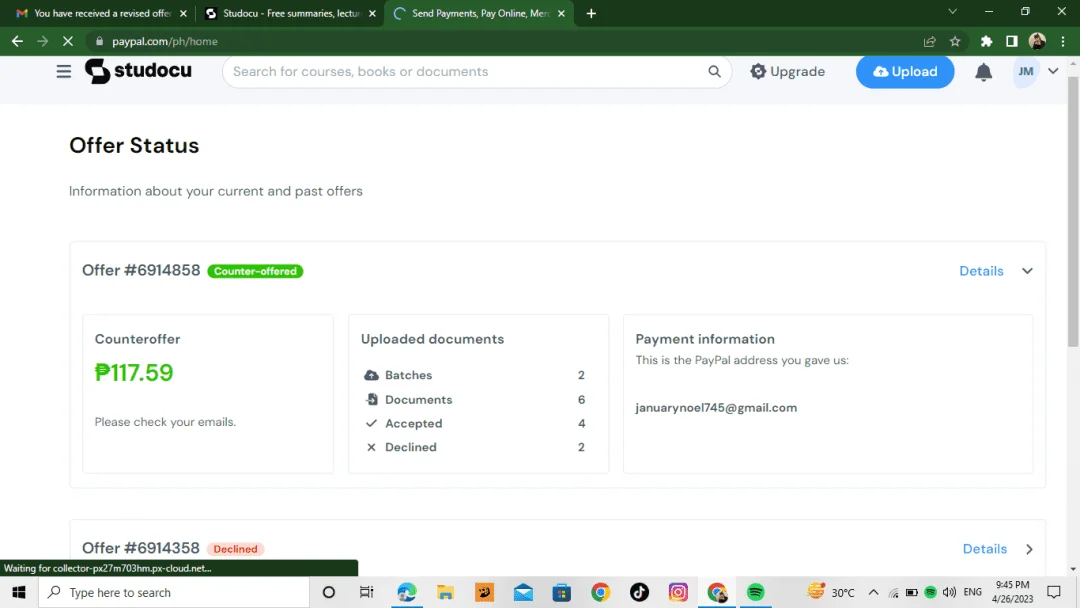Open the Chrome three-dot menu
1080x608 pixels.
[1063, 41]
